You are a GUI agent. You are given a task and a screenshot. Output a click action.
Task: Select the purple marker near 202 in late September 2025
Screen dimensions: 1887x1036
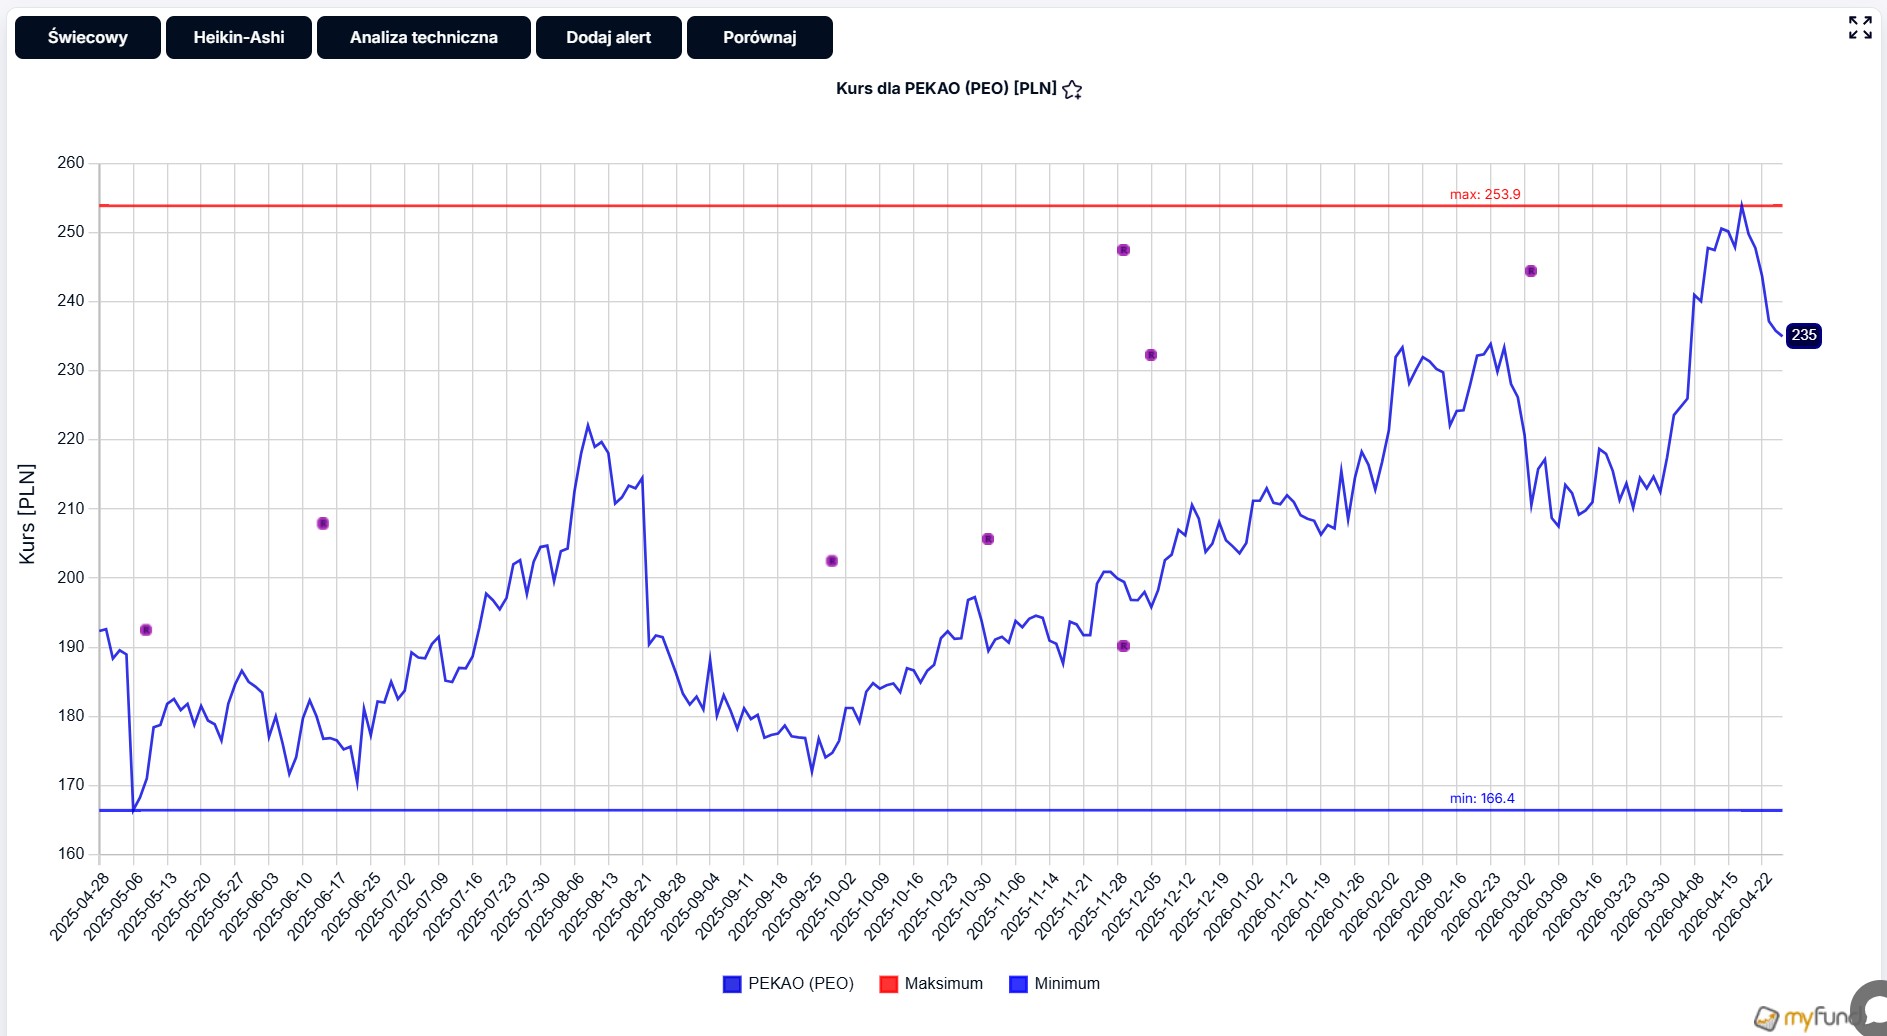(x=832, y=561)
